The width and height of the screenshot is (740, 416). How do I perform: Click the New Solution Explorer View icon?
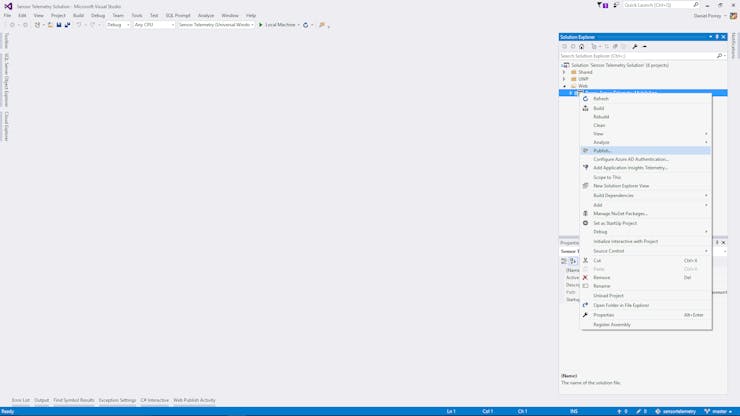coord(585,186)
